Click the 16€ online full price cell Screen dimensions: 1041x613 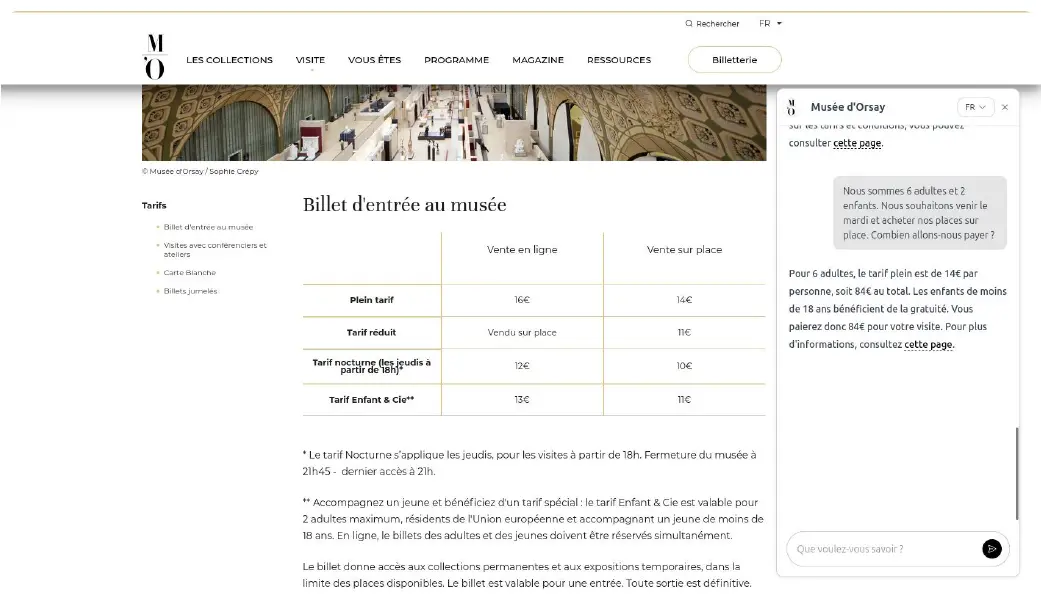[x=522, y=300]
